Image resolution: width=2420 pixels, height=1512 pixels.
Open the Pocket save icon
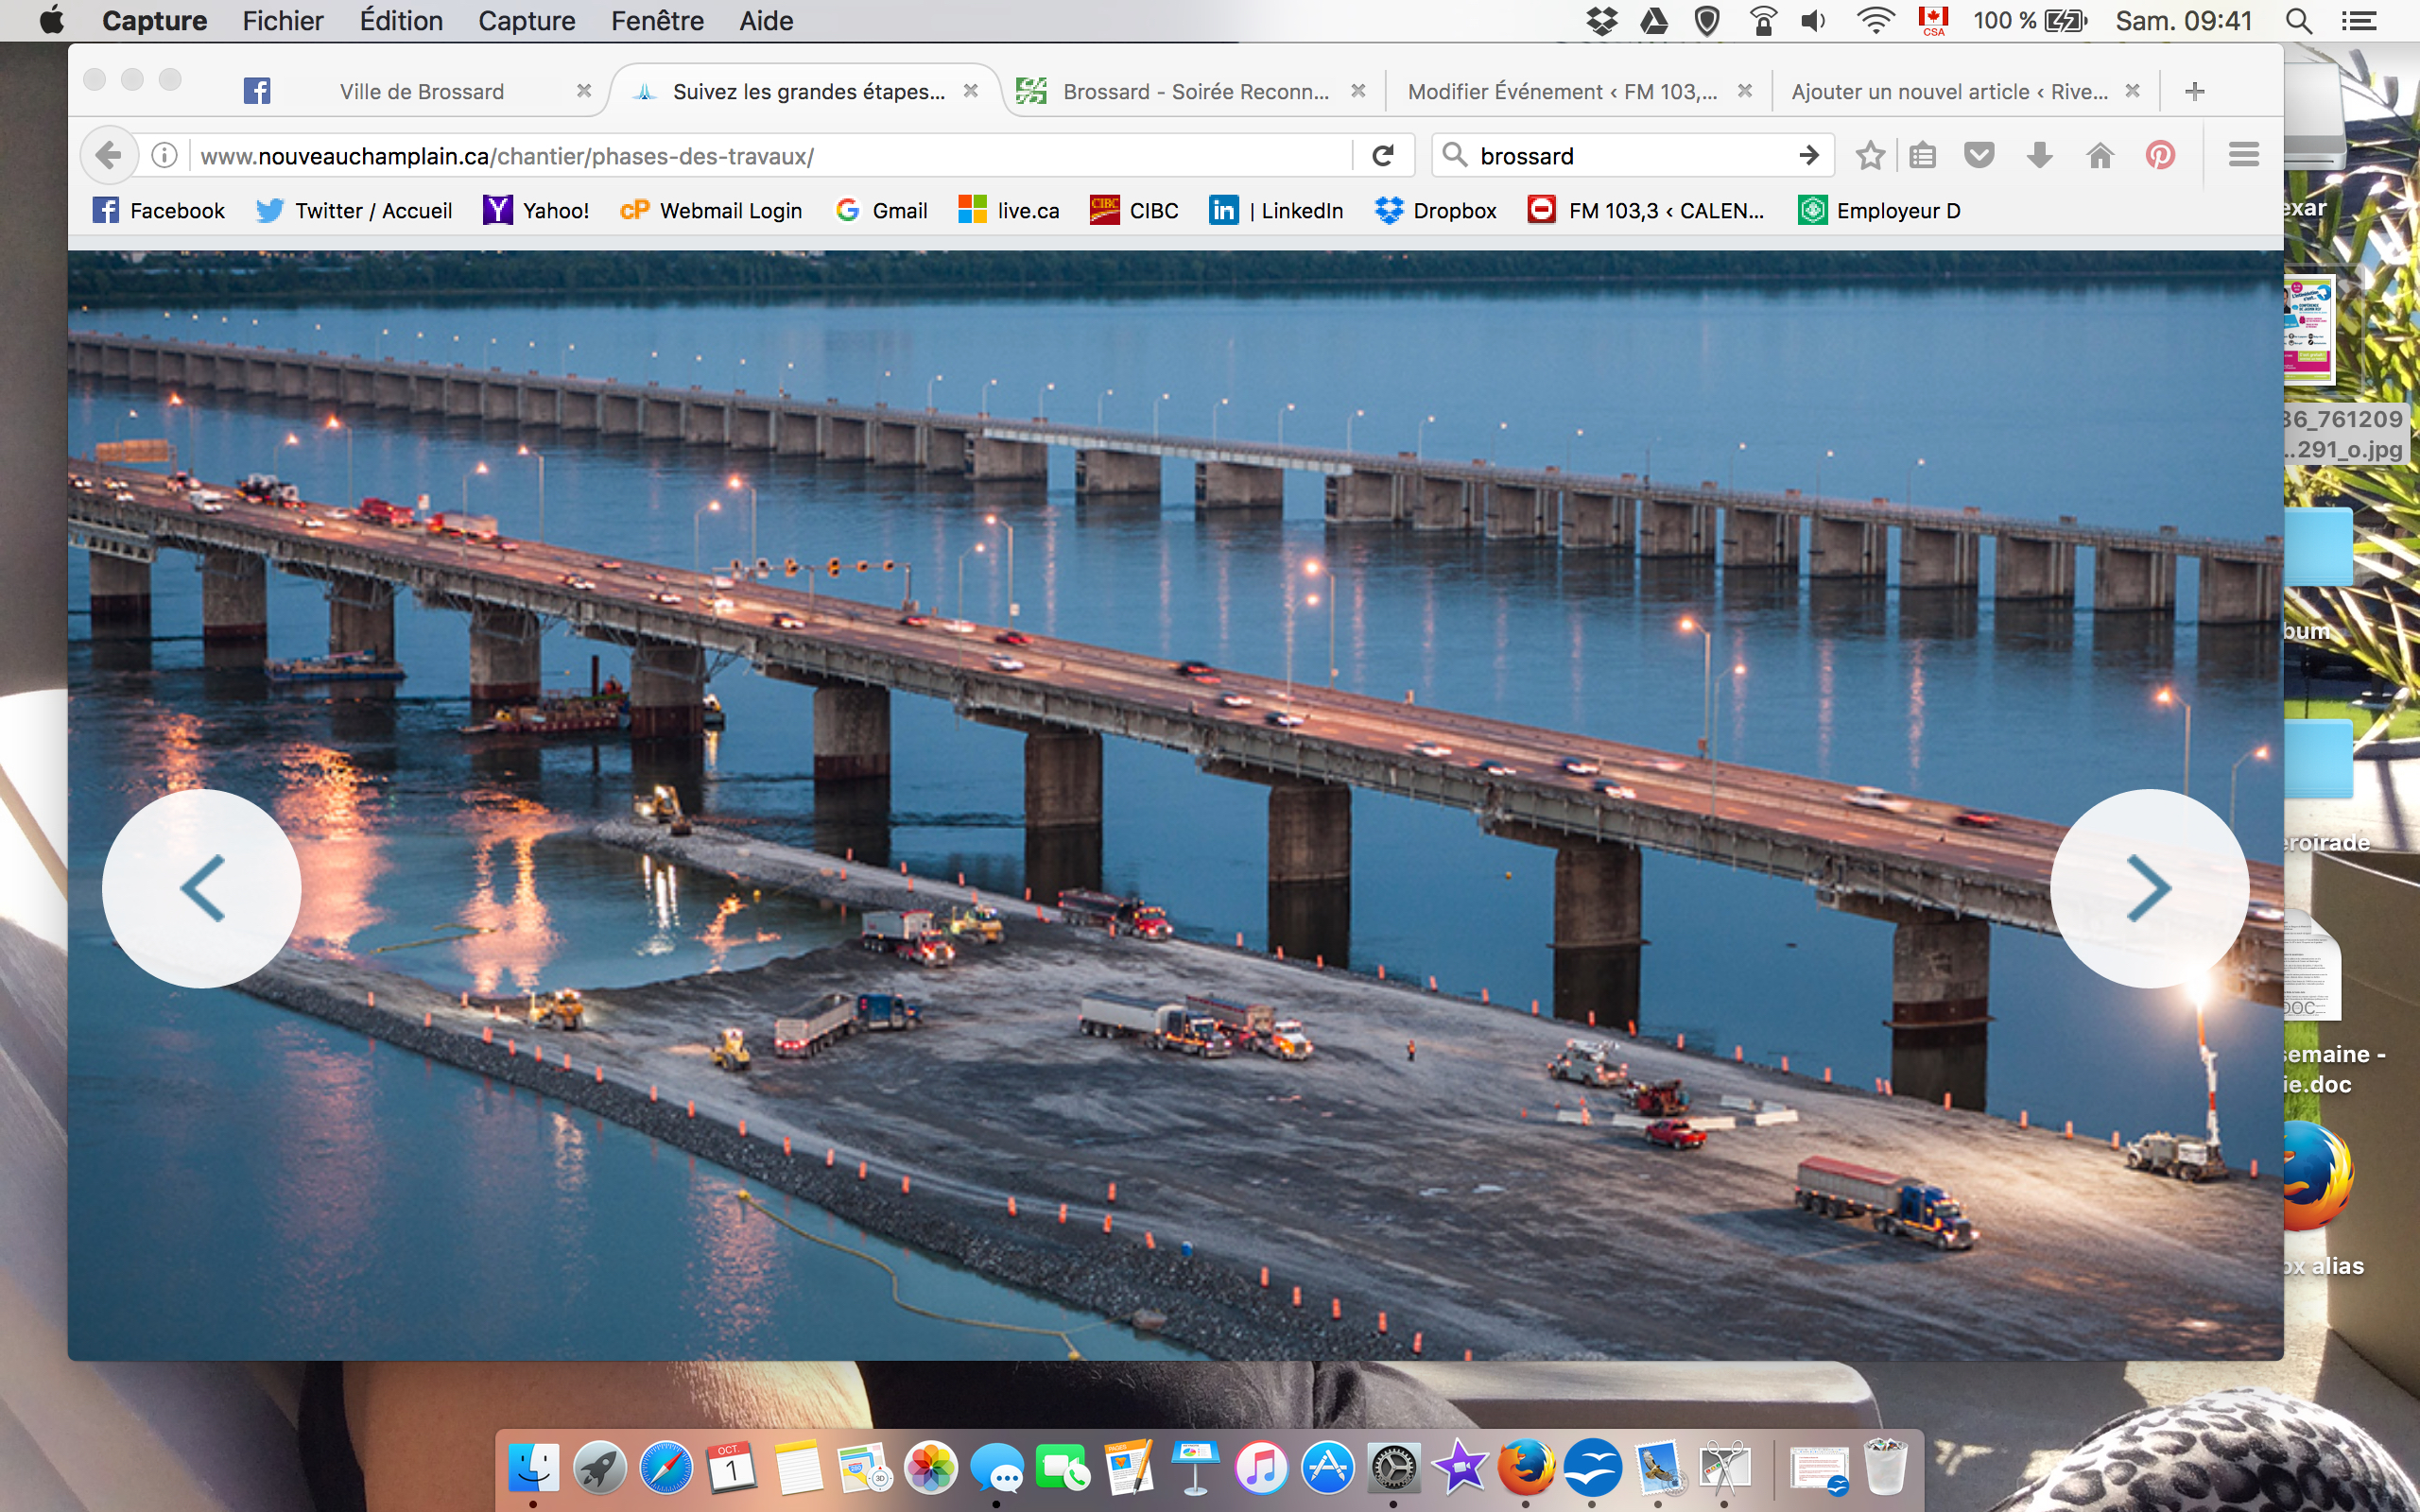pos(1979,155)
